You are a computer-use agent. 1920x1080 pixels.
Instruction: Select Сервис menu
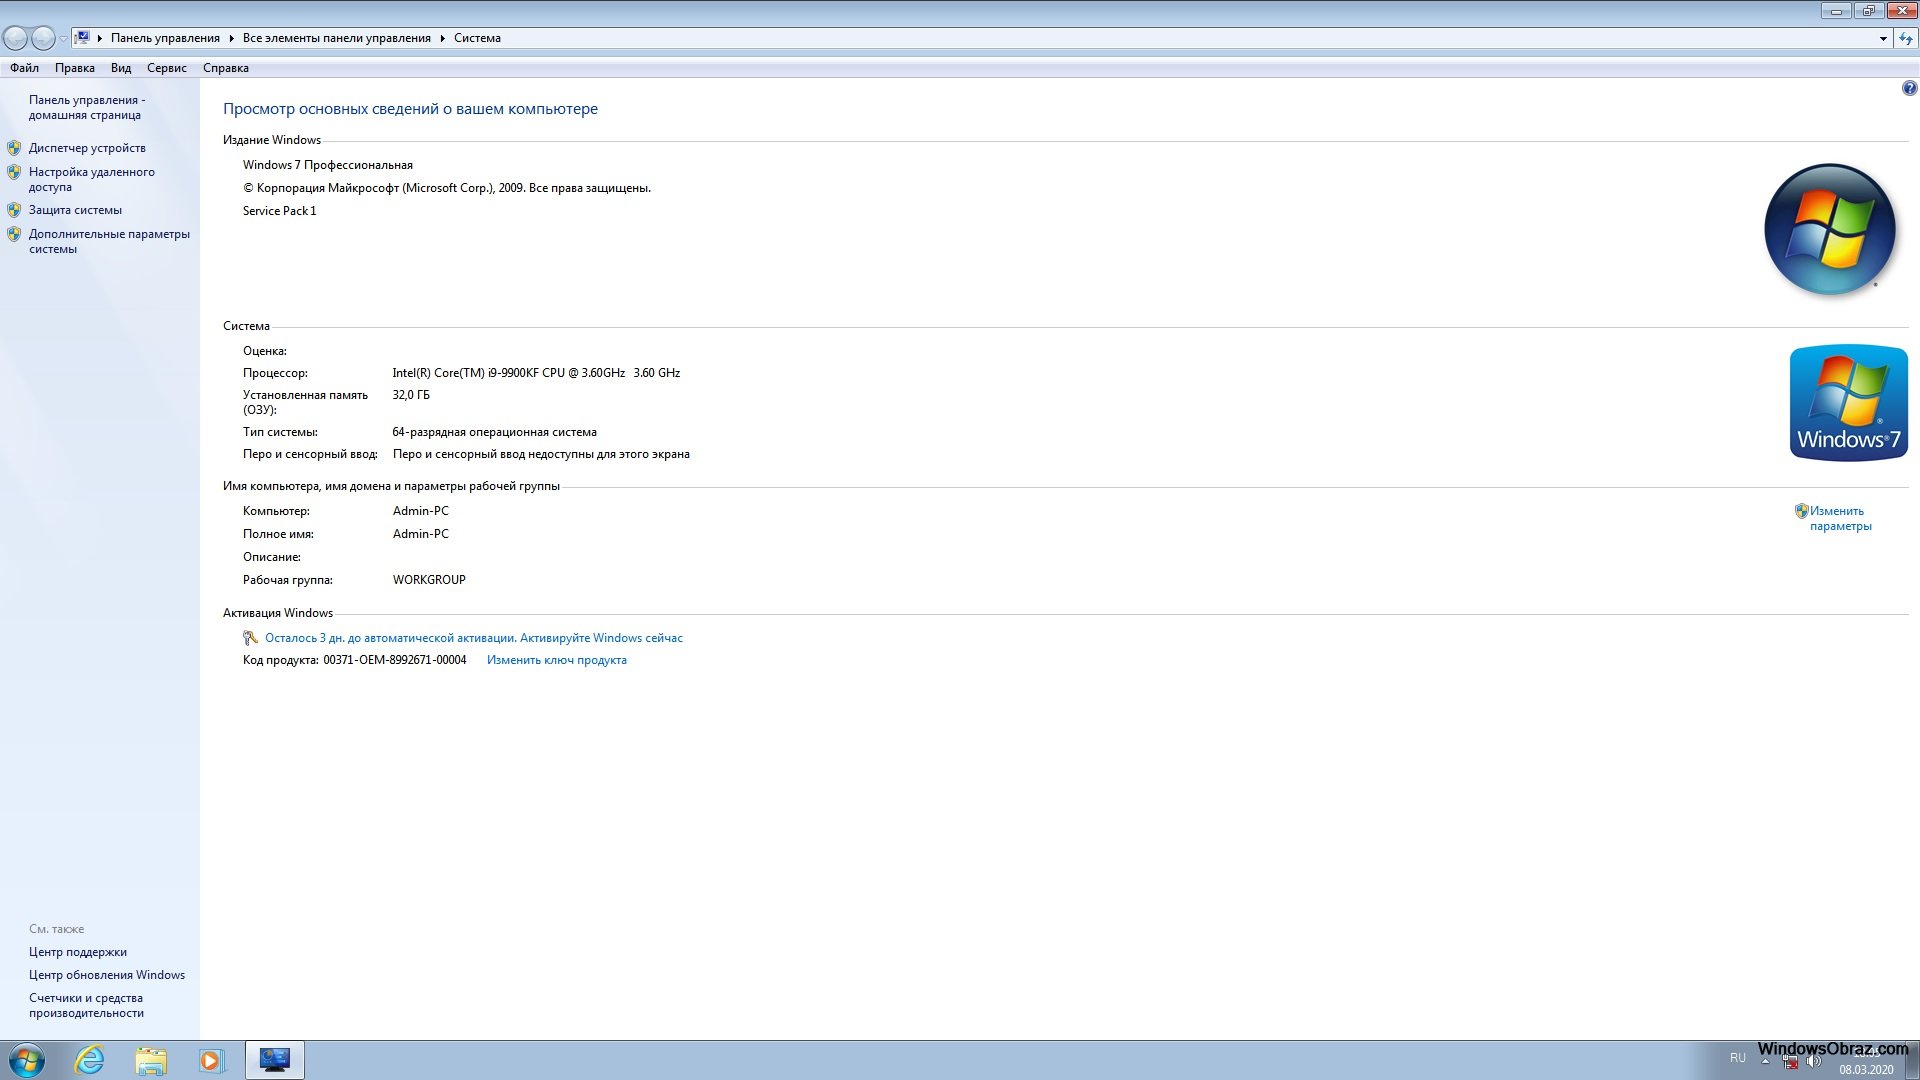tap(165, 67)
